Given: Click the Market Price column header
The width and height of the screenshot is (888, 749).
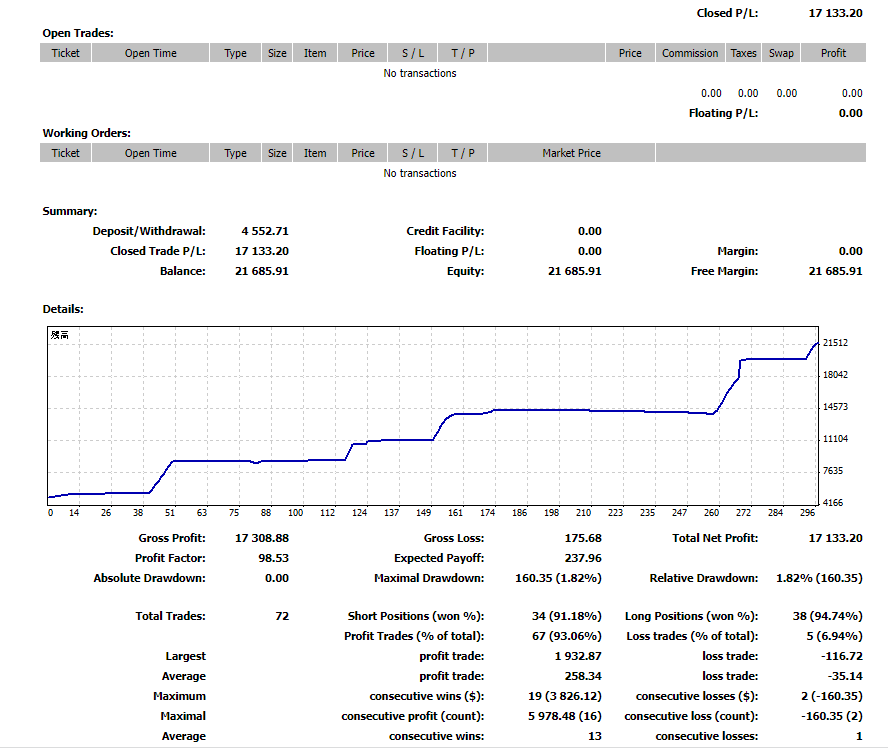Looking at the screenshot, I should (571, 153).
